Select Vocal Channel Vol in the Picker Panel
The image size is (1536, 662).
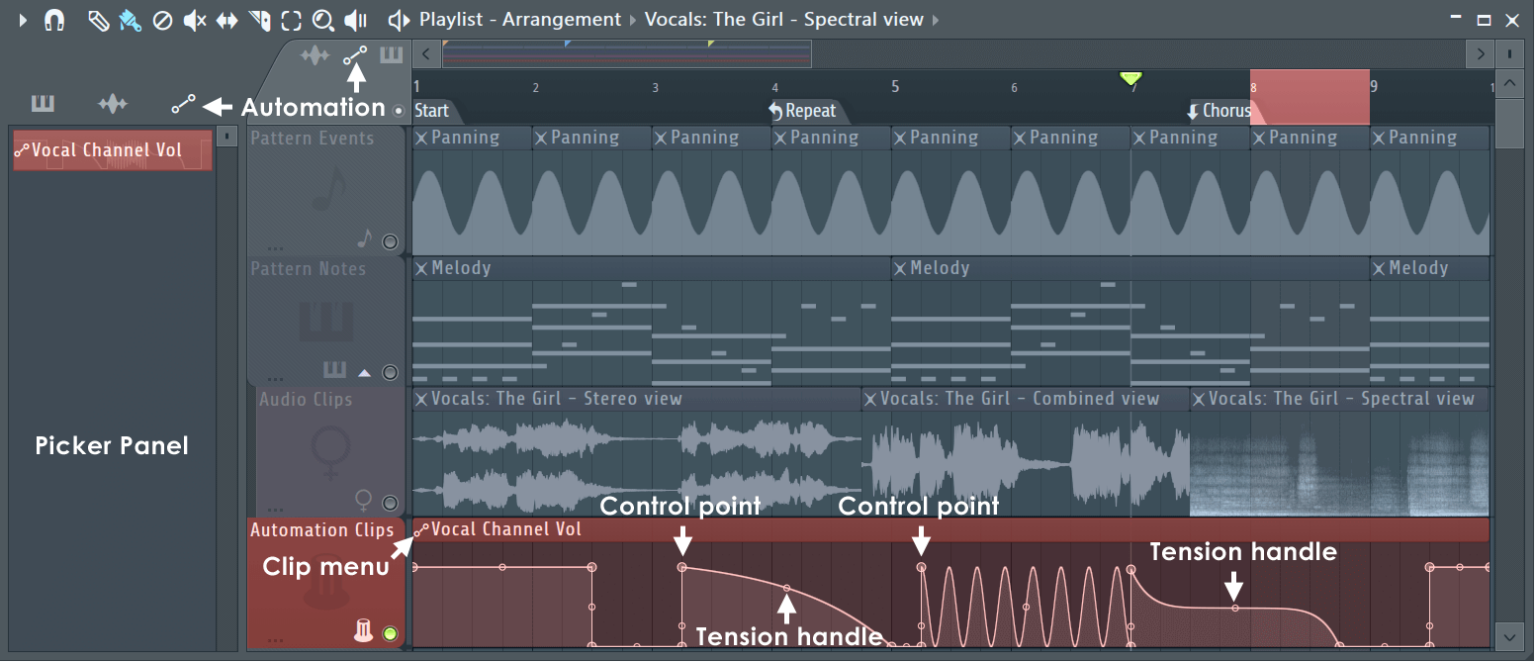110,150
